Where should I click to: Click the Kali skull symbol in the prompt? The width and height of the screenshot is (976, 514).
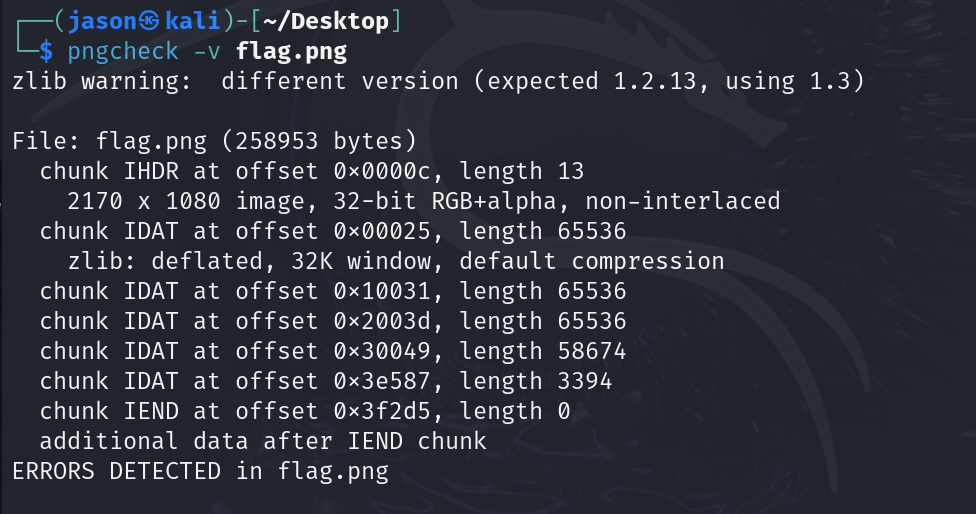tap(149, 20)
